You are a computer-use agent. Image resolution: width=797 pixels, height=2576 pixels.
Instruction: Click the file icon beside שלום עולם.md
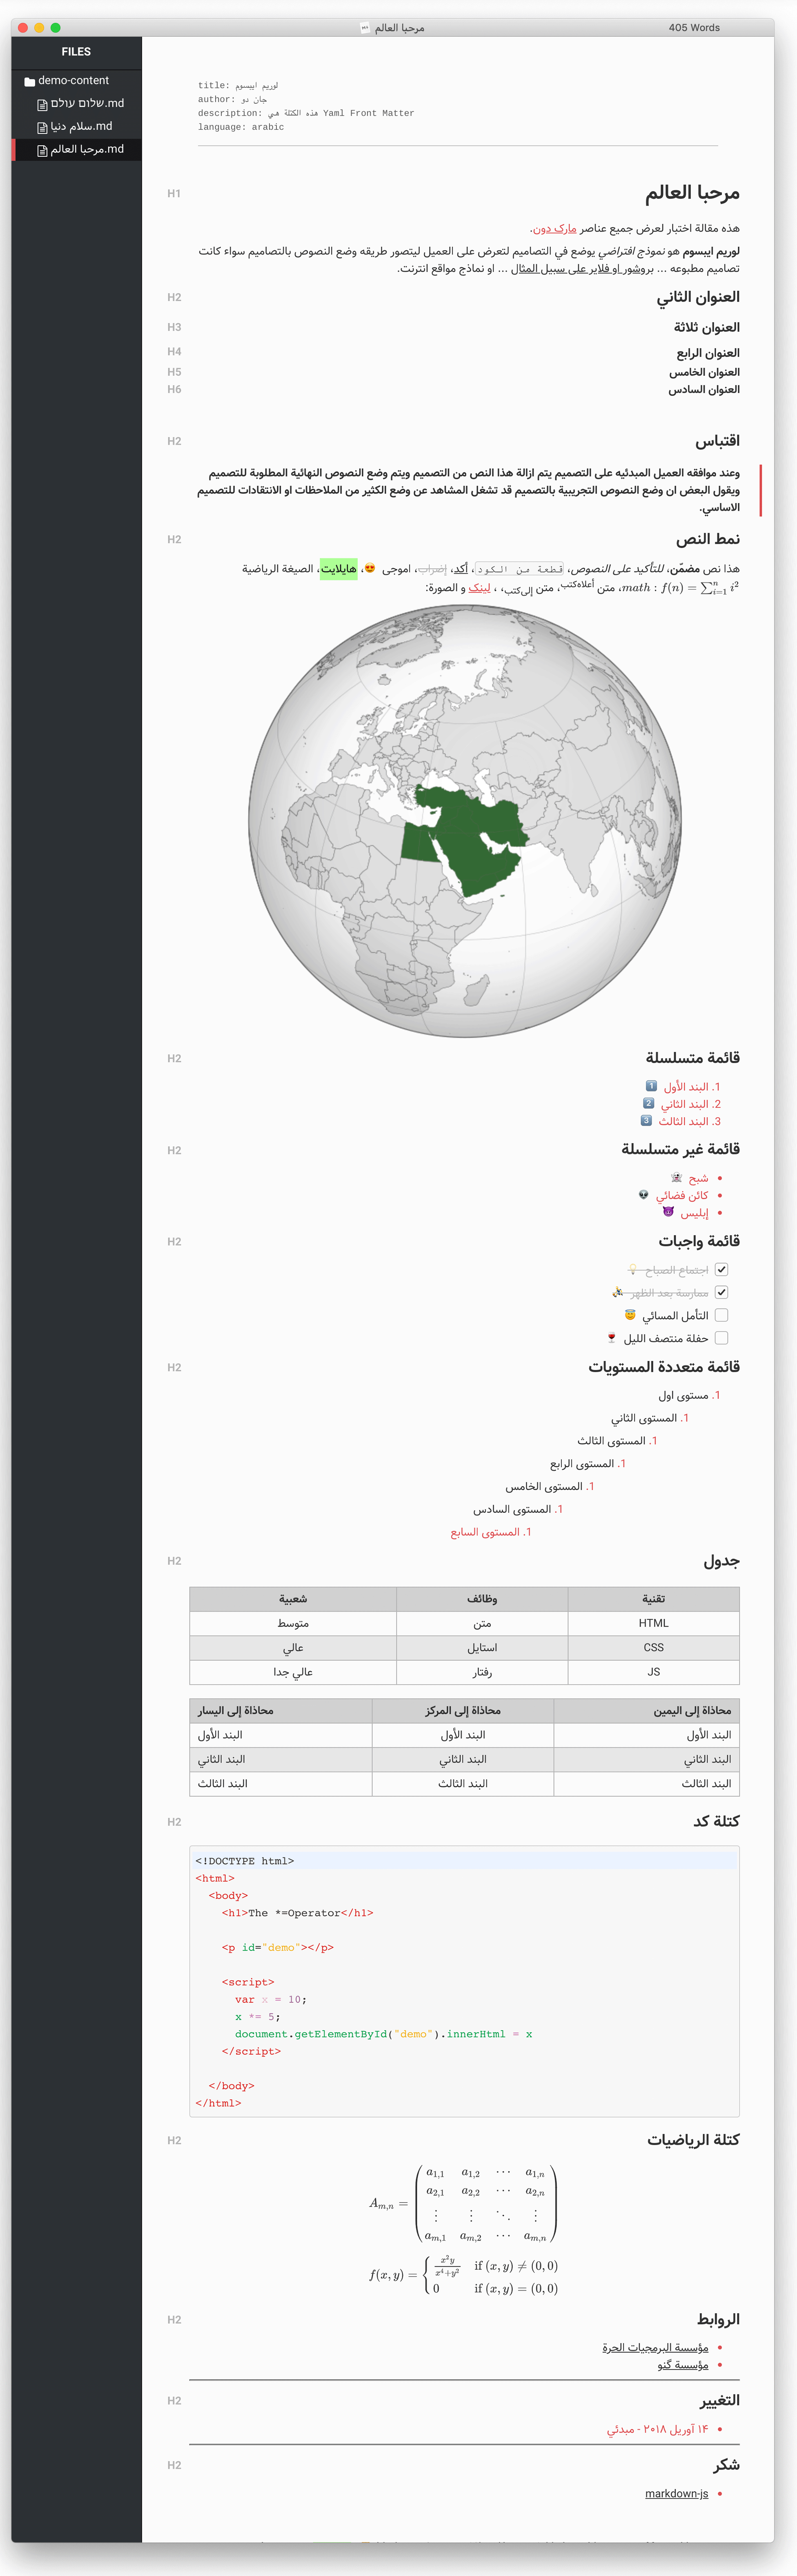[x=42, y=104]
